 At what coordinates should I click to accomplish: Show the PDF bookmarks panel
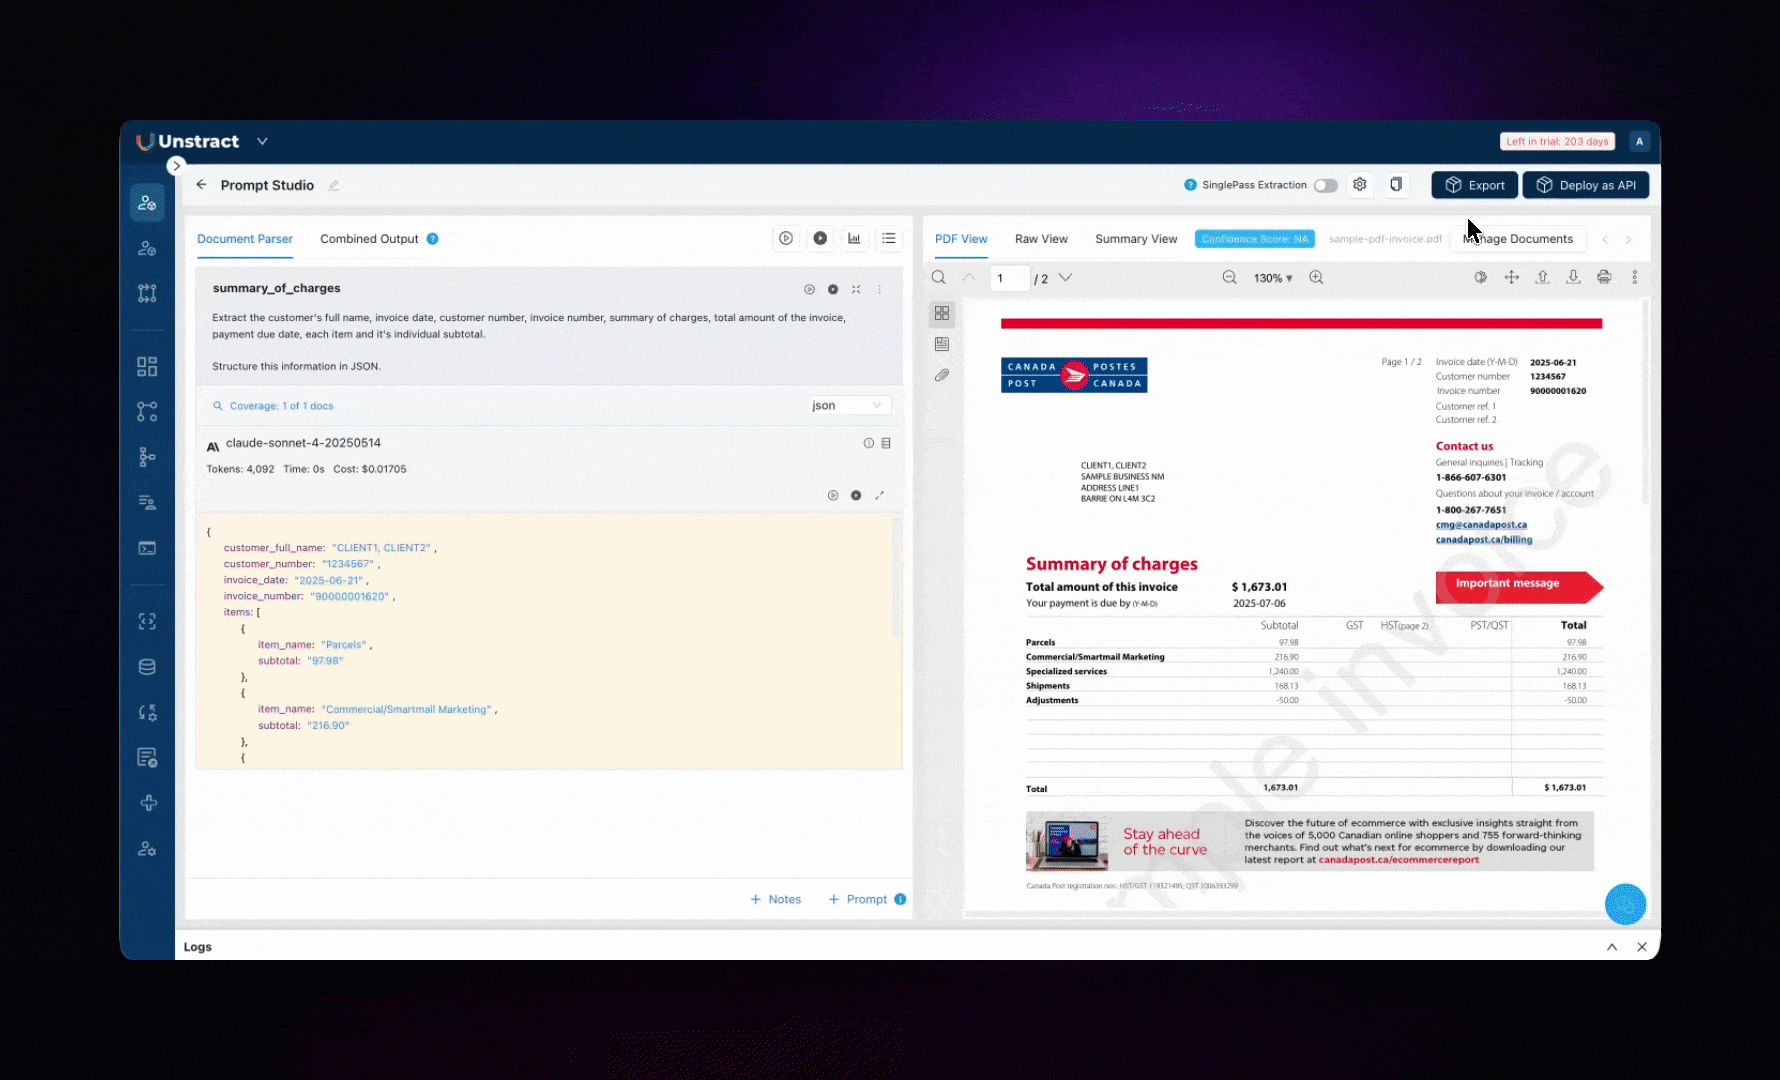coord(942,344)
